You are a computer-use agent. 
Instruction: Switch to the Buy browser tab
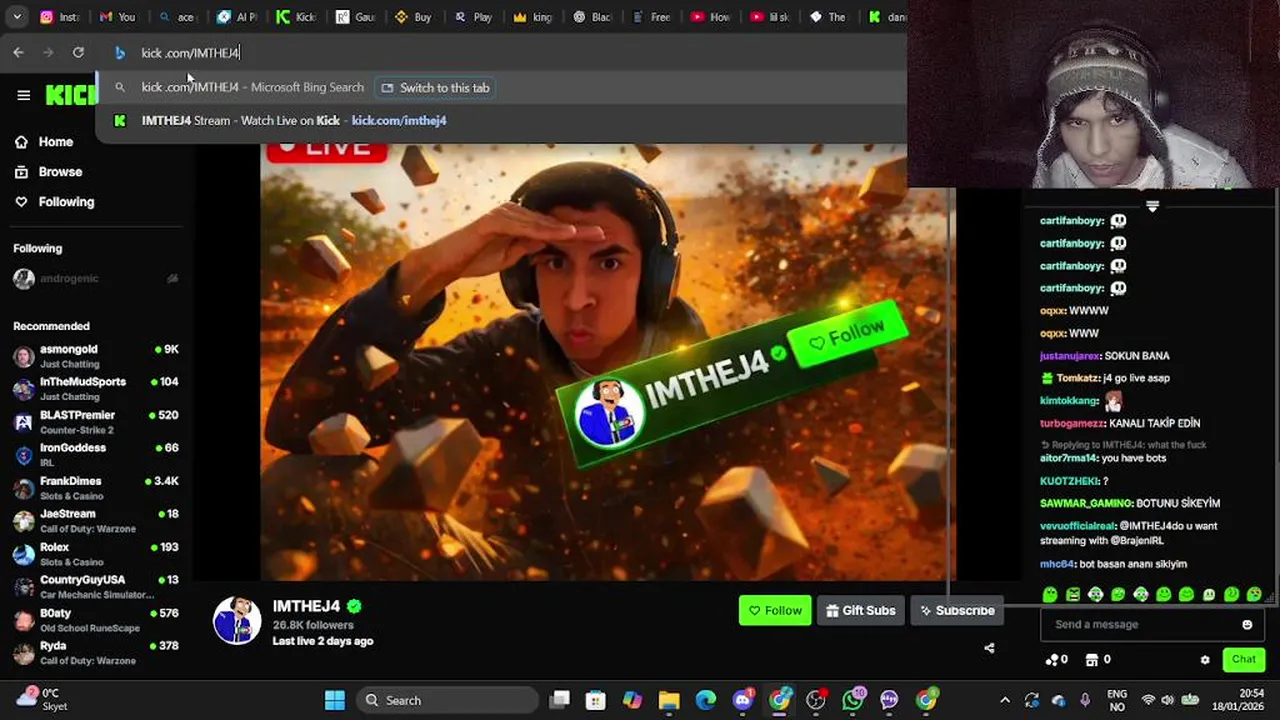[x=413, y=17]
